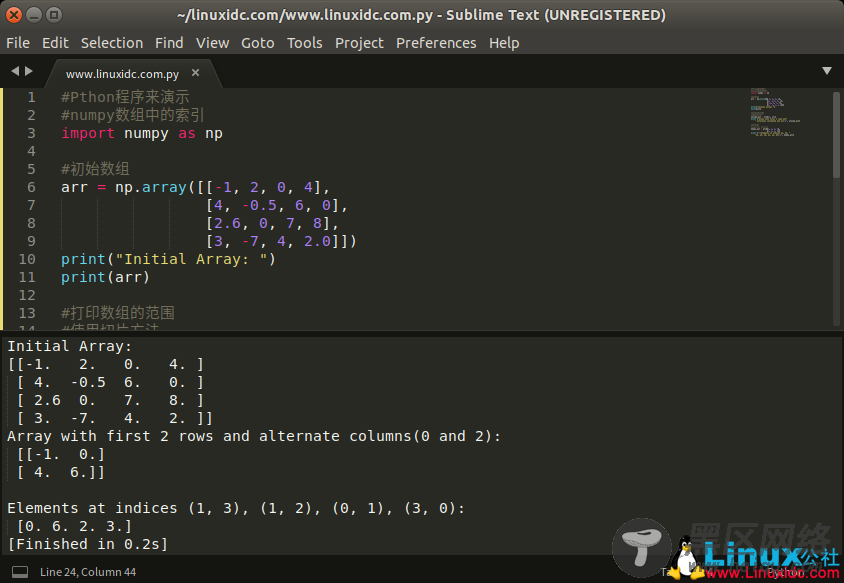Screen dimensions: 844x583
Task: Click 'Array with first 2 rows' output line
Action: coord(254,436)
